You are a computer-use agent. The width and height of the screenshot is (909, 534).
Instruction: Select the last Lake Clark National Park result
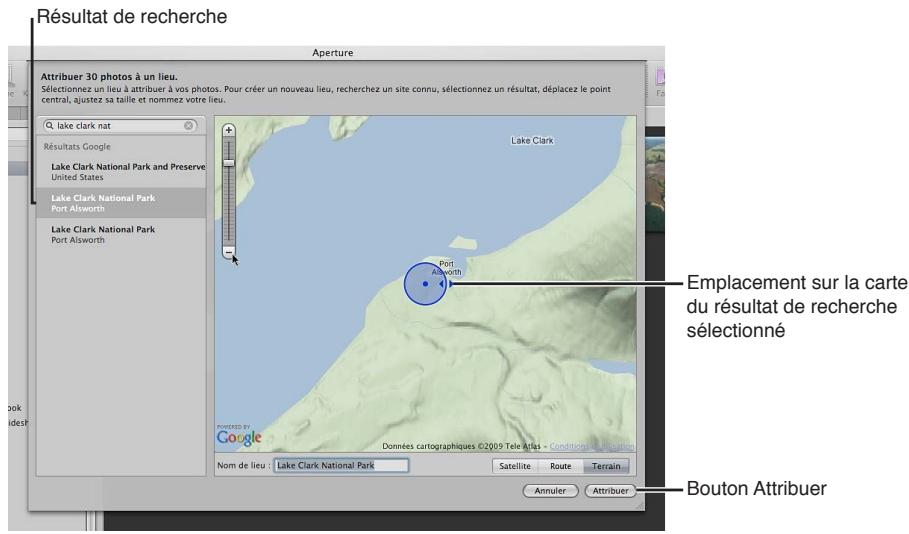121,234
